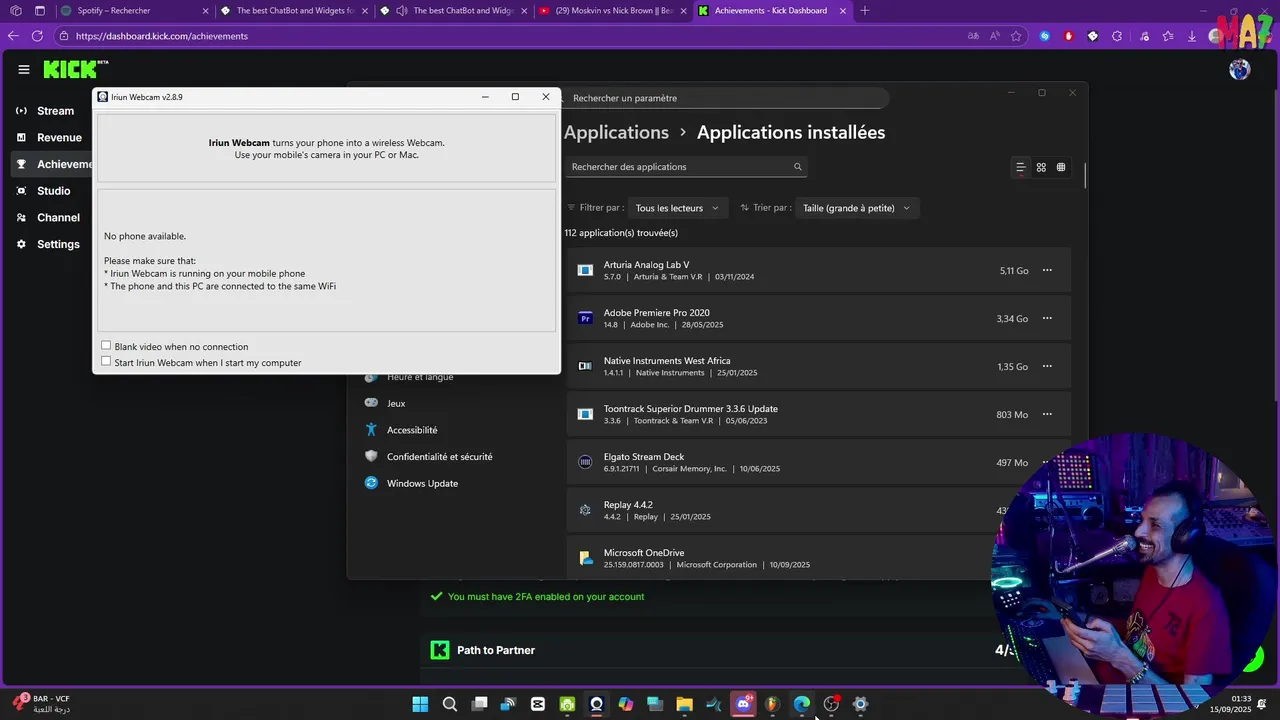Open OBS Studio from the taskbar
Viewport: 1280px width, 720px height.
(831, 704)
